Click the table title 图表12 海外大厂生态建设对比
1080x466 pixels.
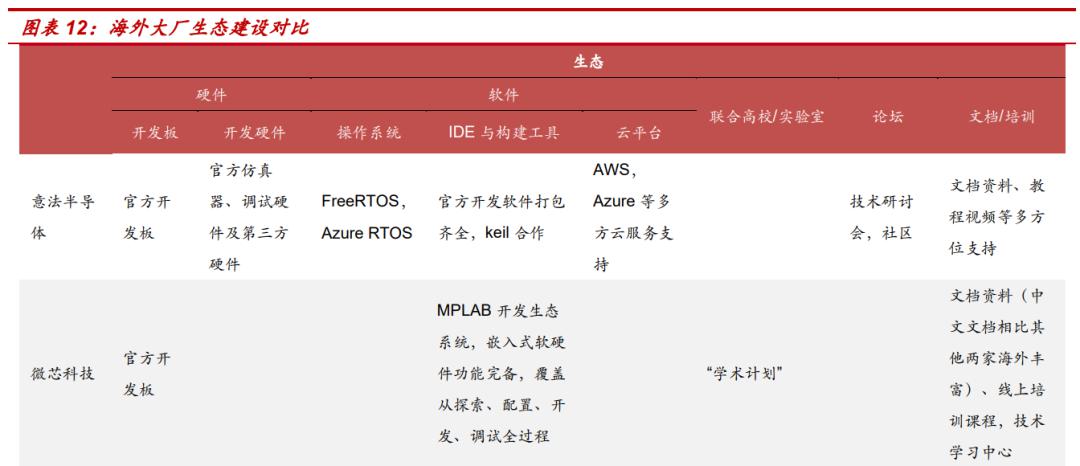pos(165,28)
